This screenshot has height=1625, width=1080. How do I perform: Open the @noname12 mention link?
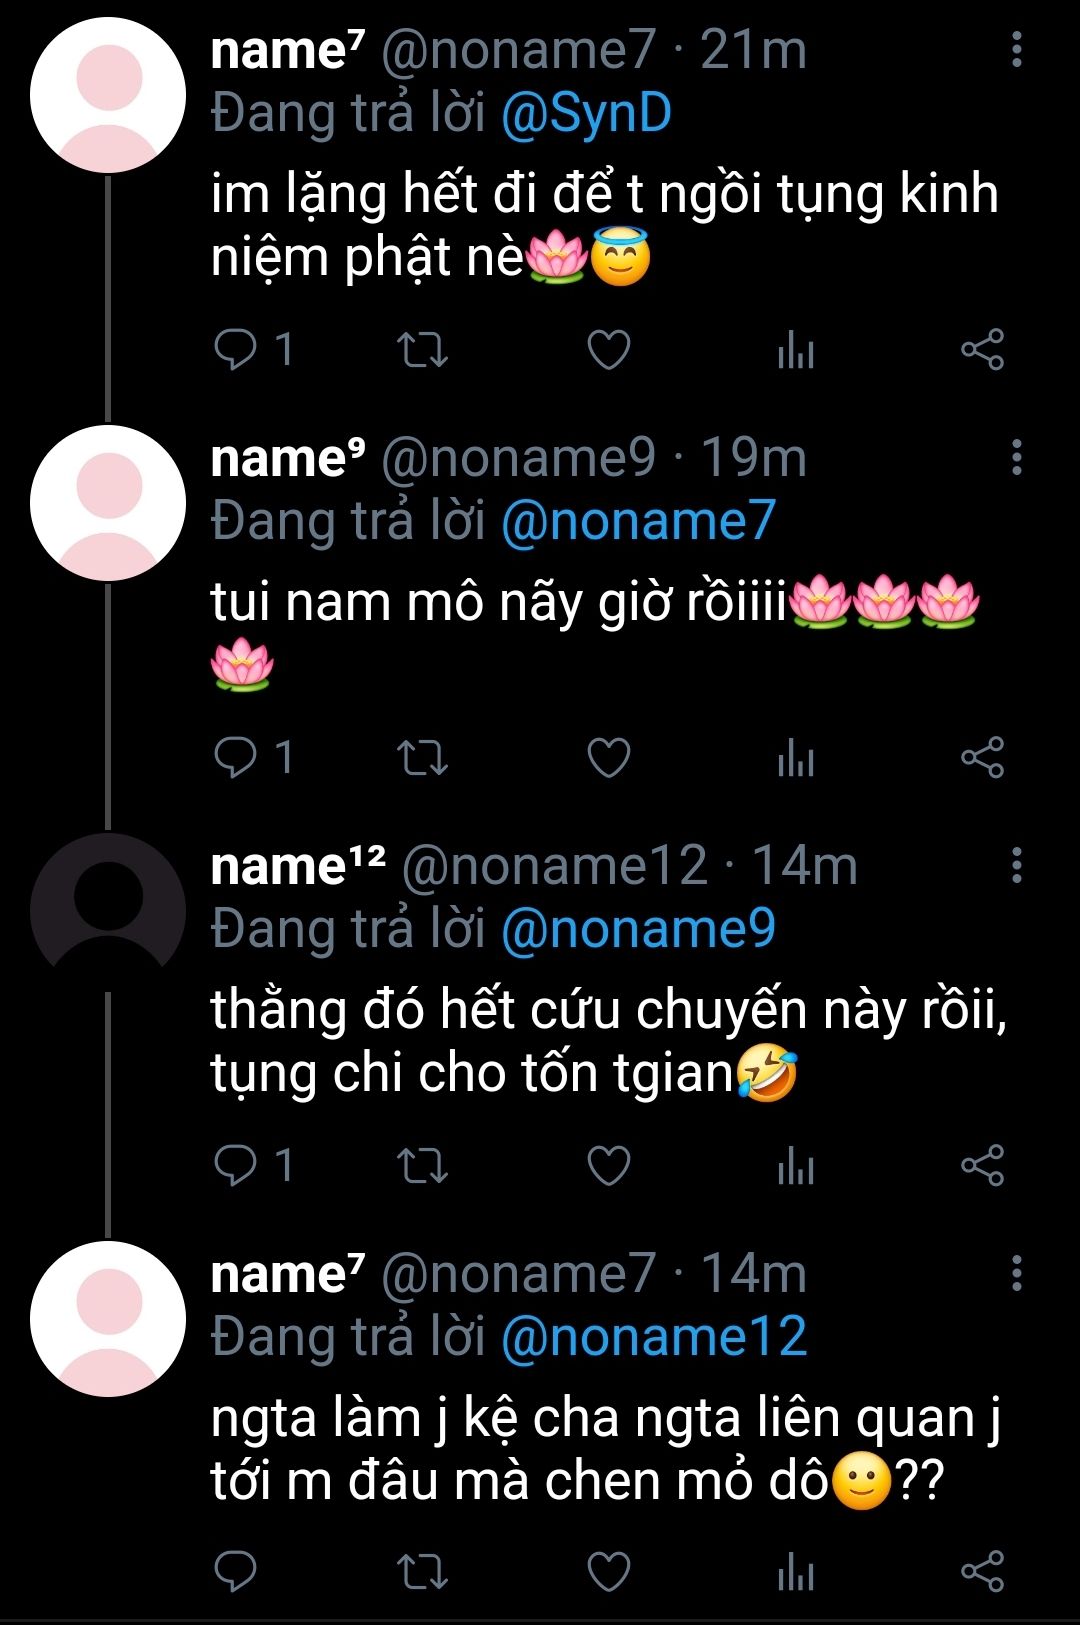[653, 1338]
